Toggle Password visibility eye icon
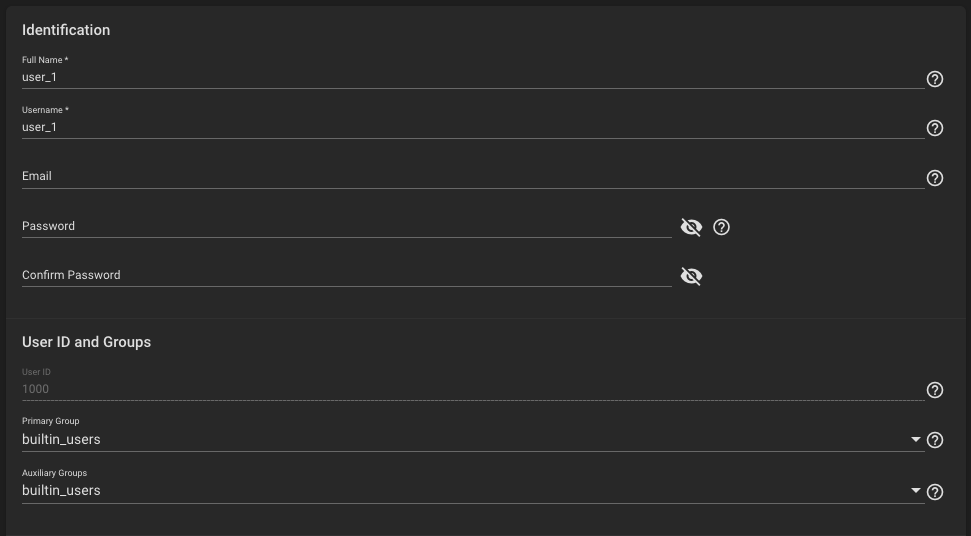Image resolution: width=971 pixels, height=536 pixels. [x=691, y=227]
